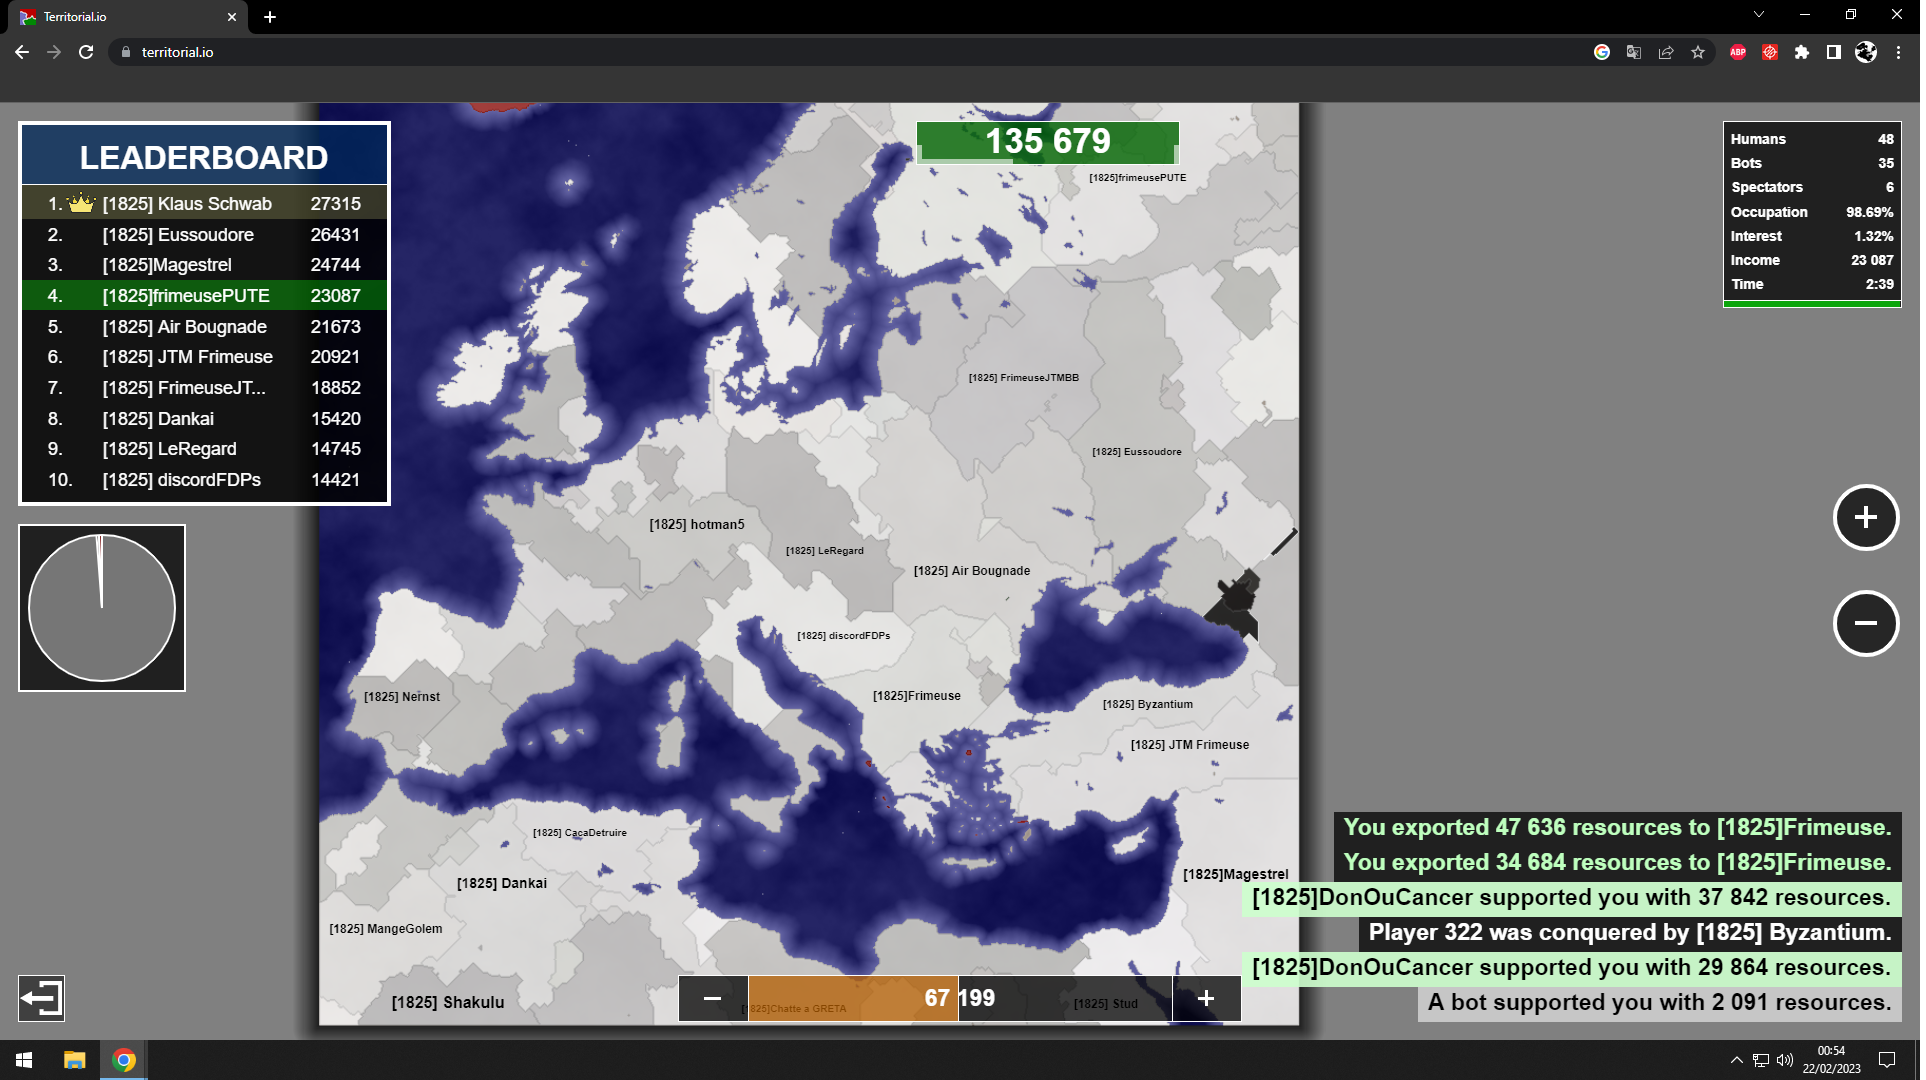Open a new browser tab
The width and height of the screenshot is (1926, 1080).
(x=270, y=17)
